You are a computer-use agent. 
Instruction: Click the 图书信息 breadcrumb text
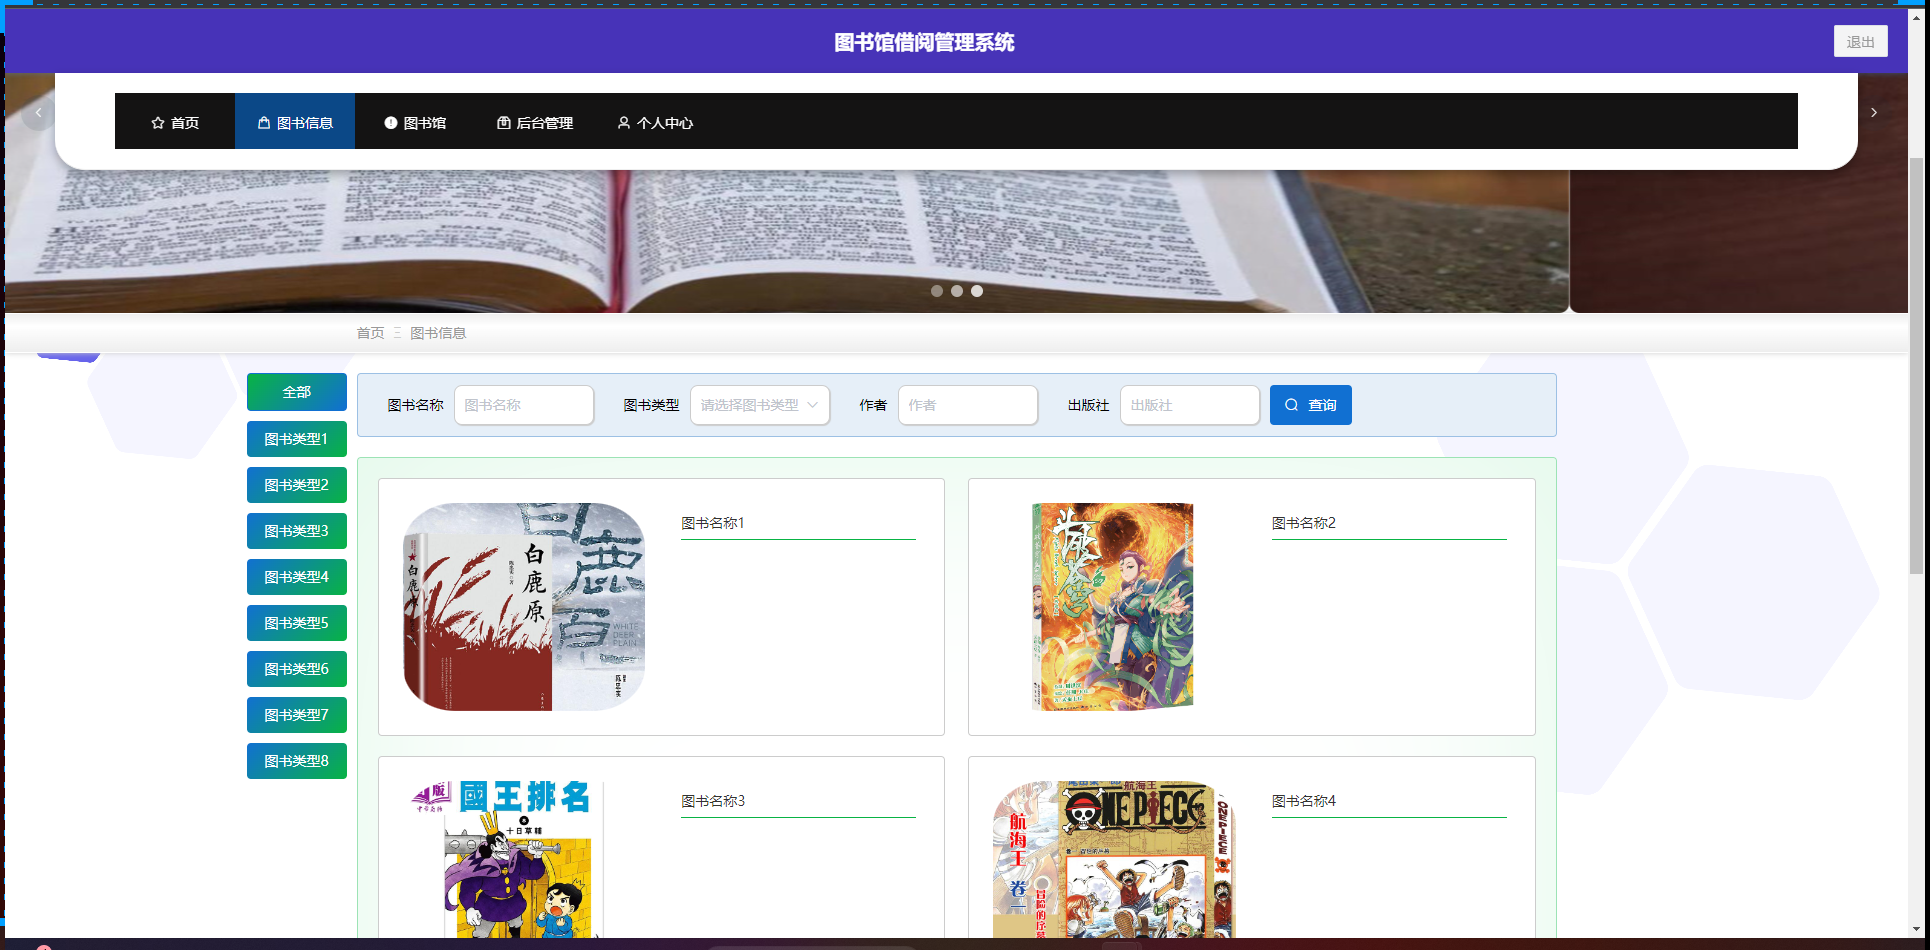pos(438,333)
